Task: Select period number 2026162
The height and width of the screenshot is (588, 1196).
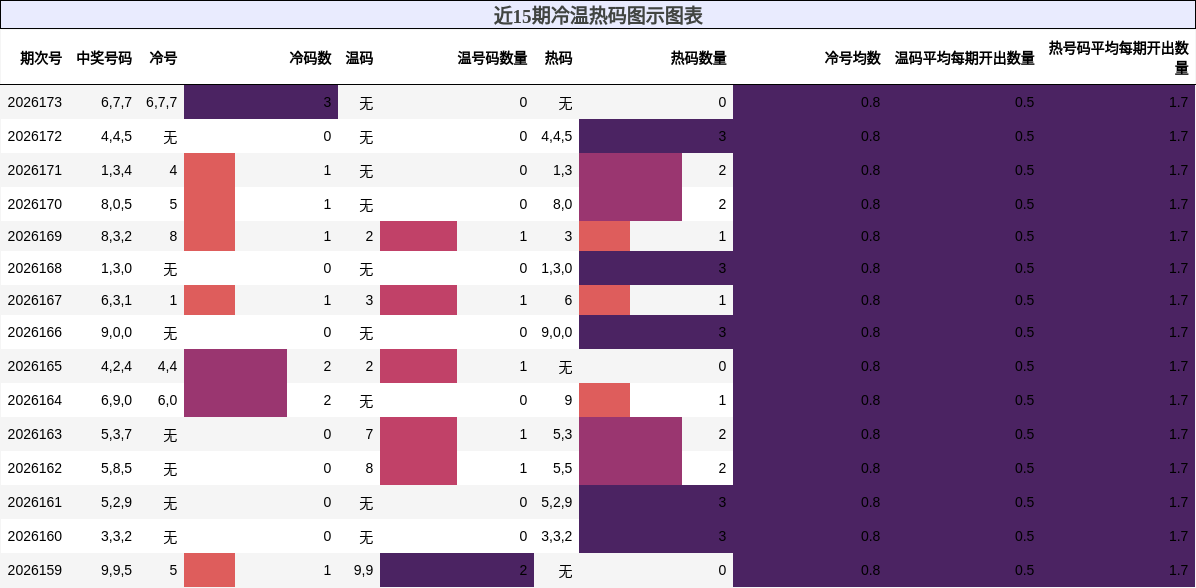Action: [x=34, y=468]
